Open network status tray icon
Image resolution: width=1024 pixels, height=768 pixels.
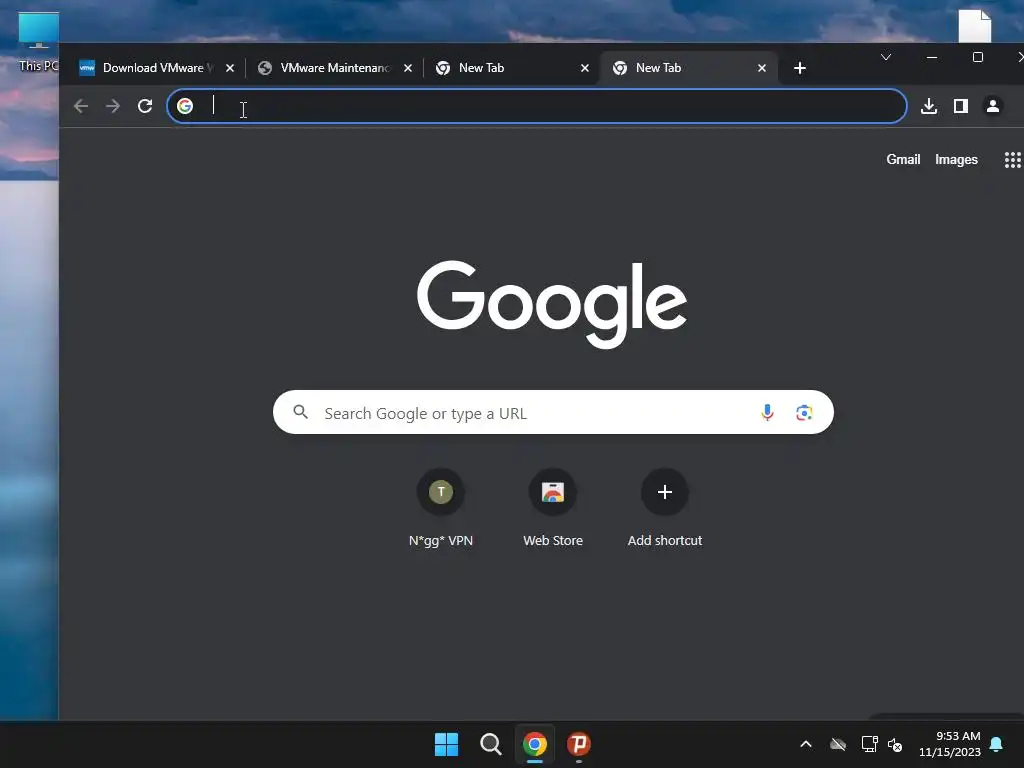[x=869, y=744]
